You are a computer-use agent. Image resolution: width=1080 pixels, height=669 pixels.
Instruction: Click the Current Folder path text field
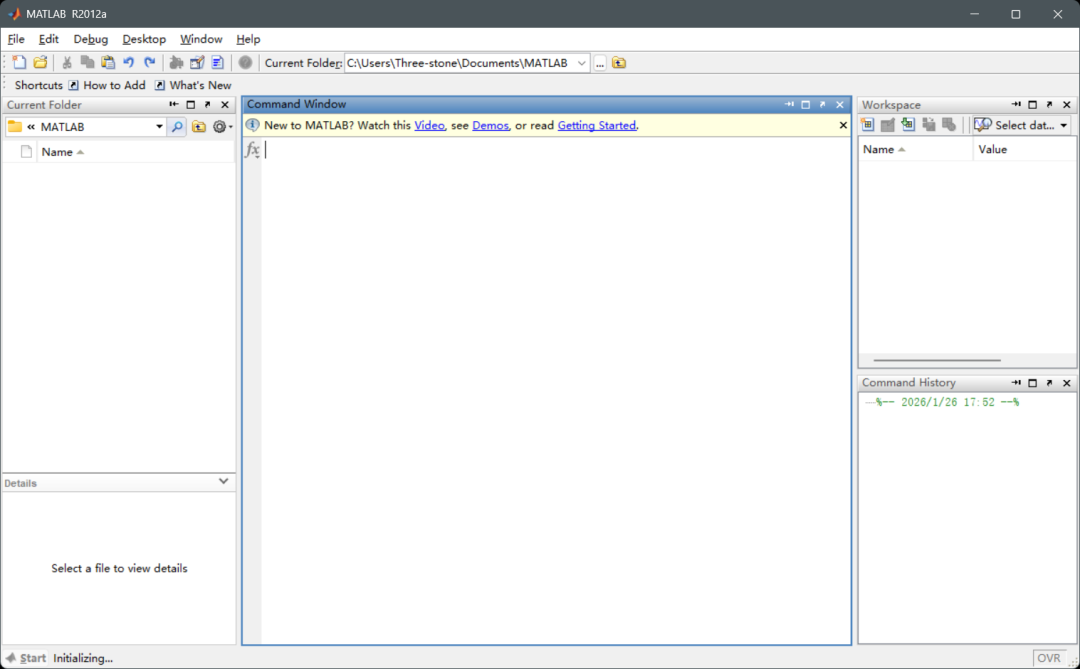[x=459, y=63]
